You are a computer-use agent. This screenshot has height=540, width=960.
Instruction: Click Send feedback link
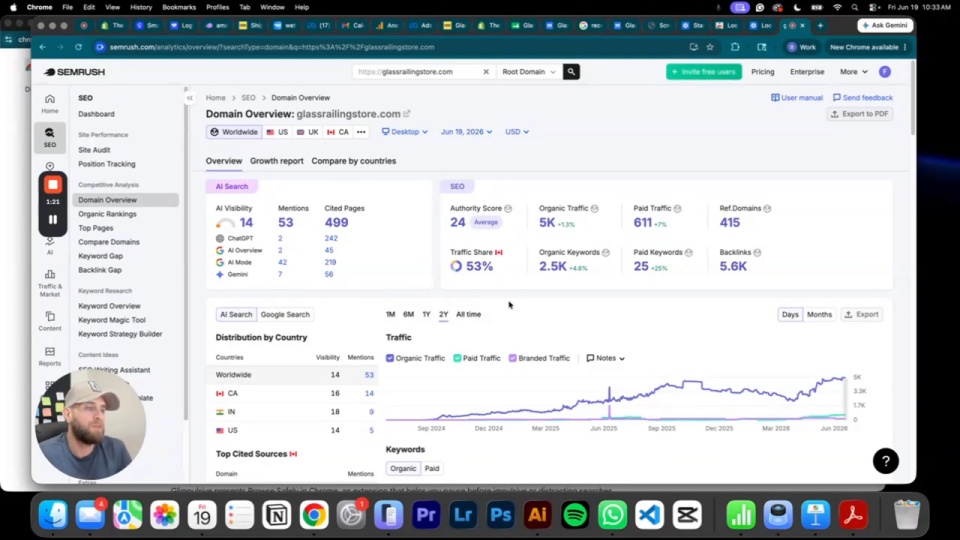point(863,98)
